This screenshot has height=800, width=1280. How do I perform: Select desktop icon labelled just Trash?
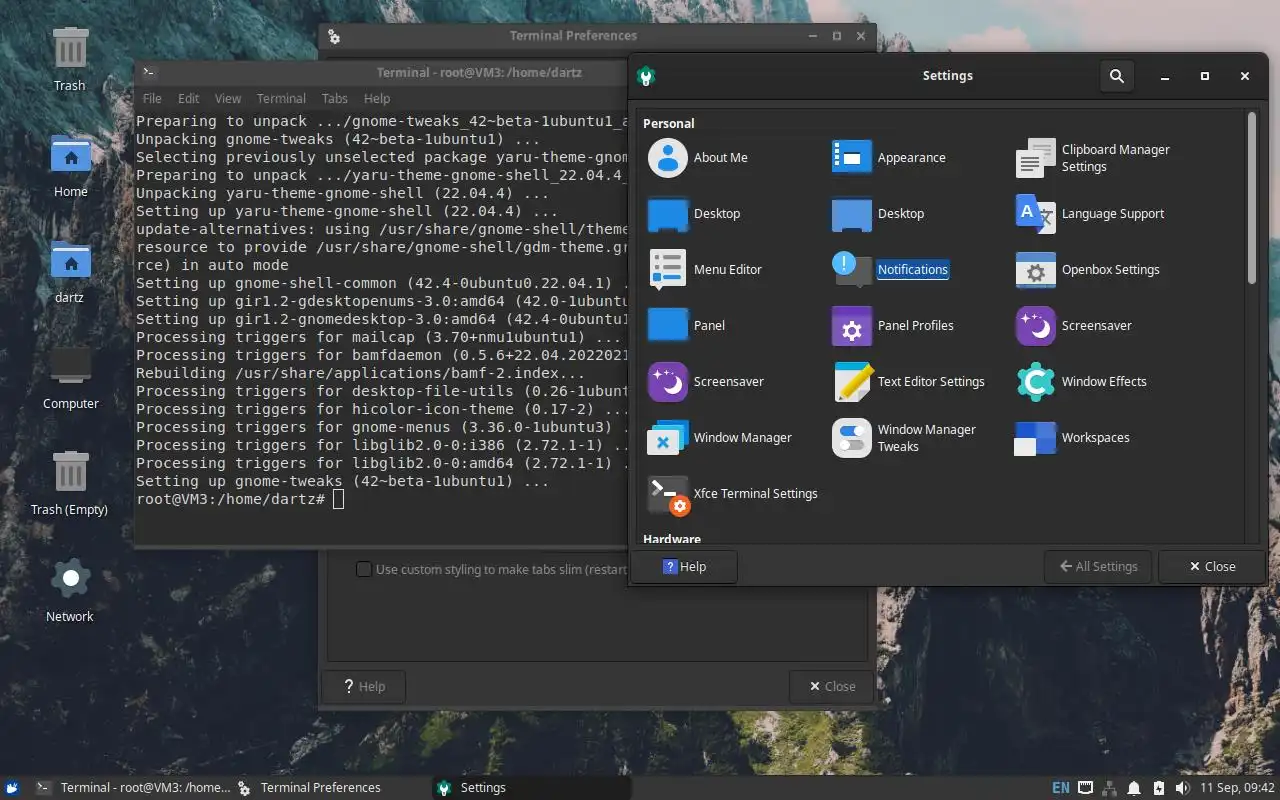tap(70, 60)
